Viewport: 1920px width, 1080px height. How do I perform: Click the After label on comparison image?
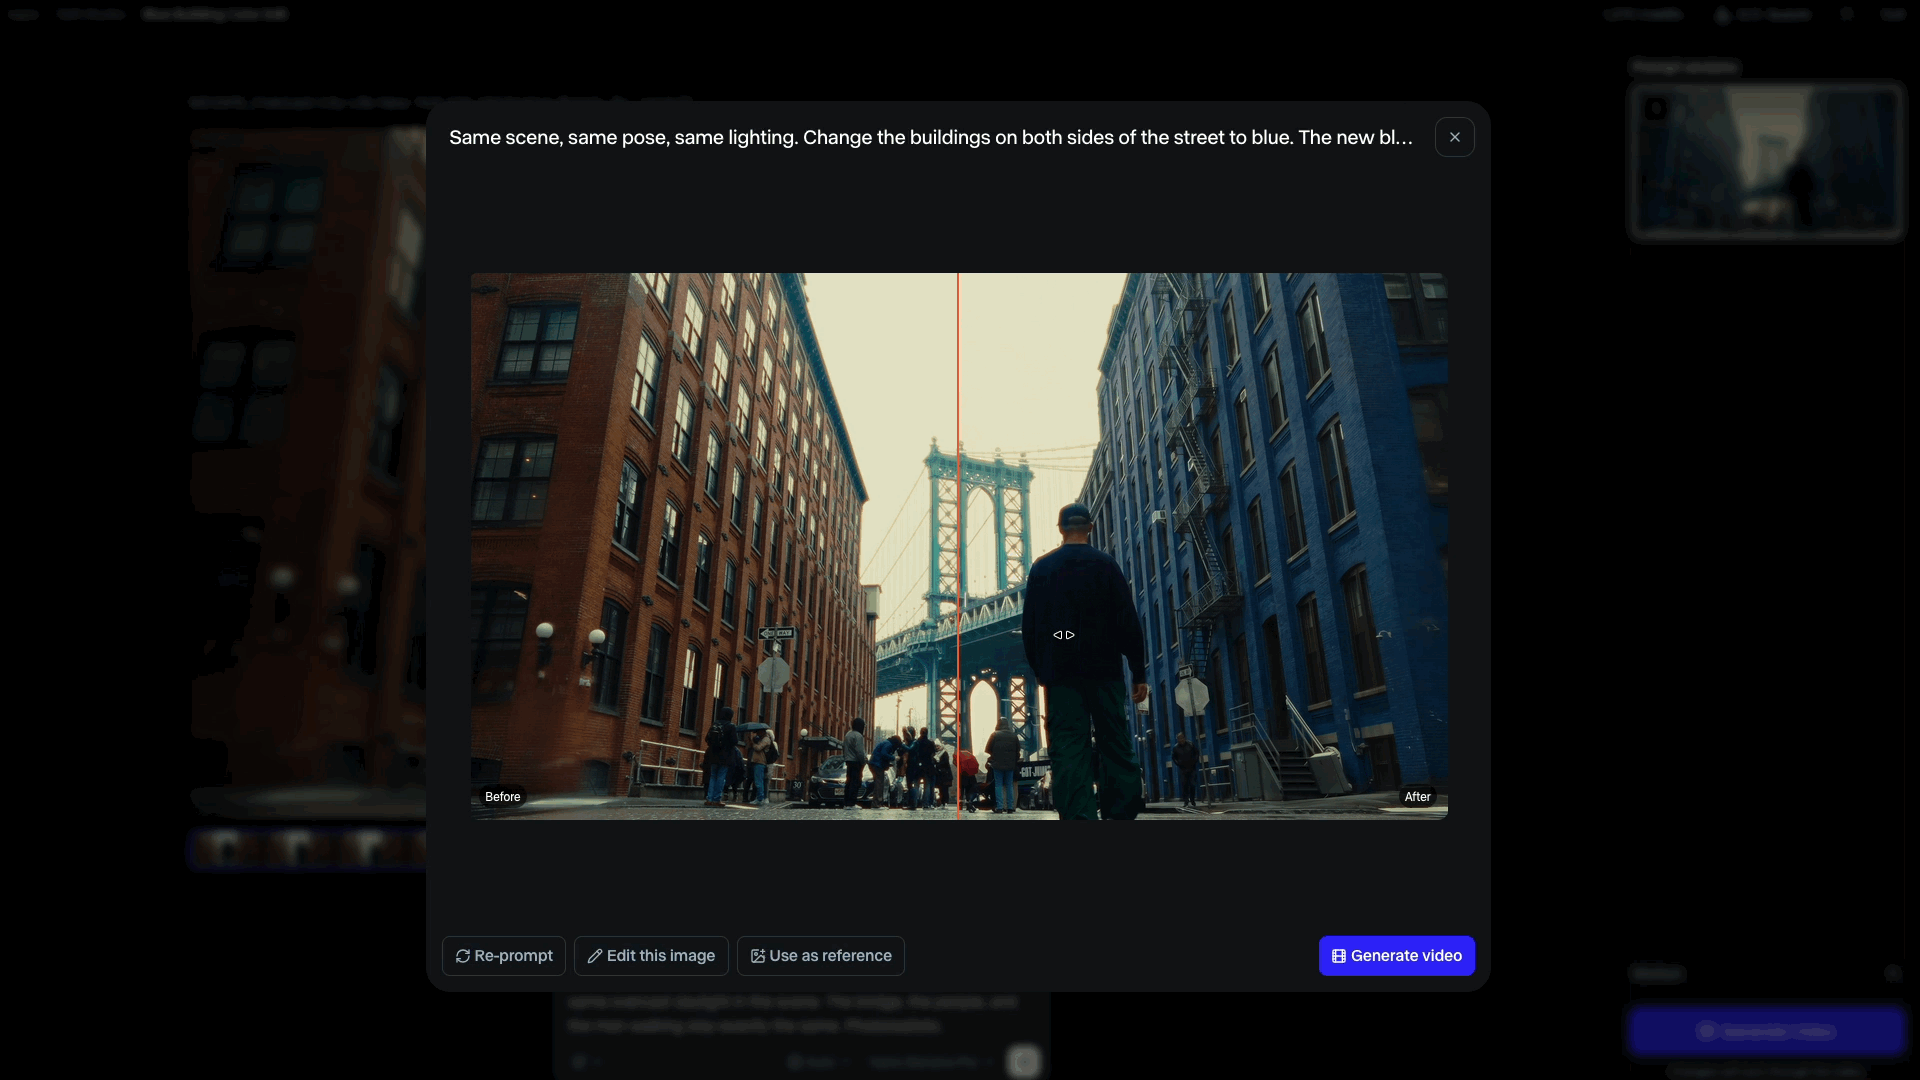point(1417,797)
